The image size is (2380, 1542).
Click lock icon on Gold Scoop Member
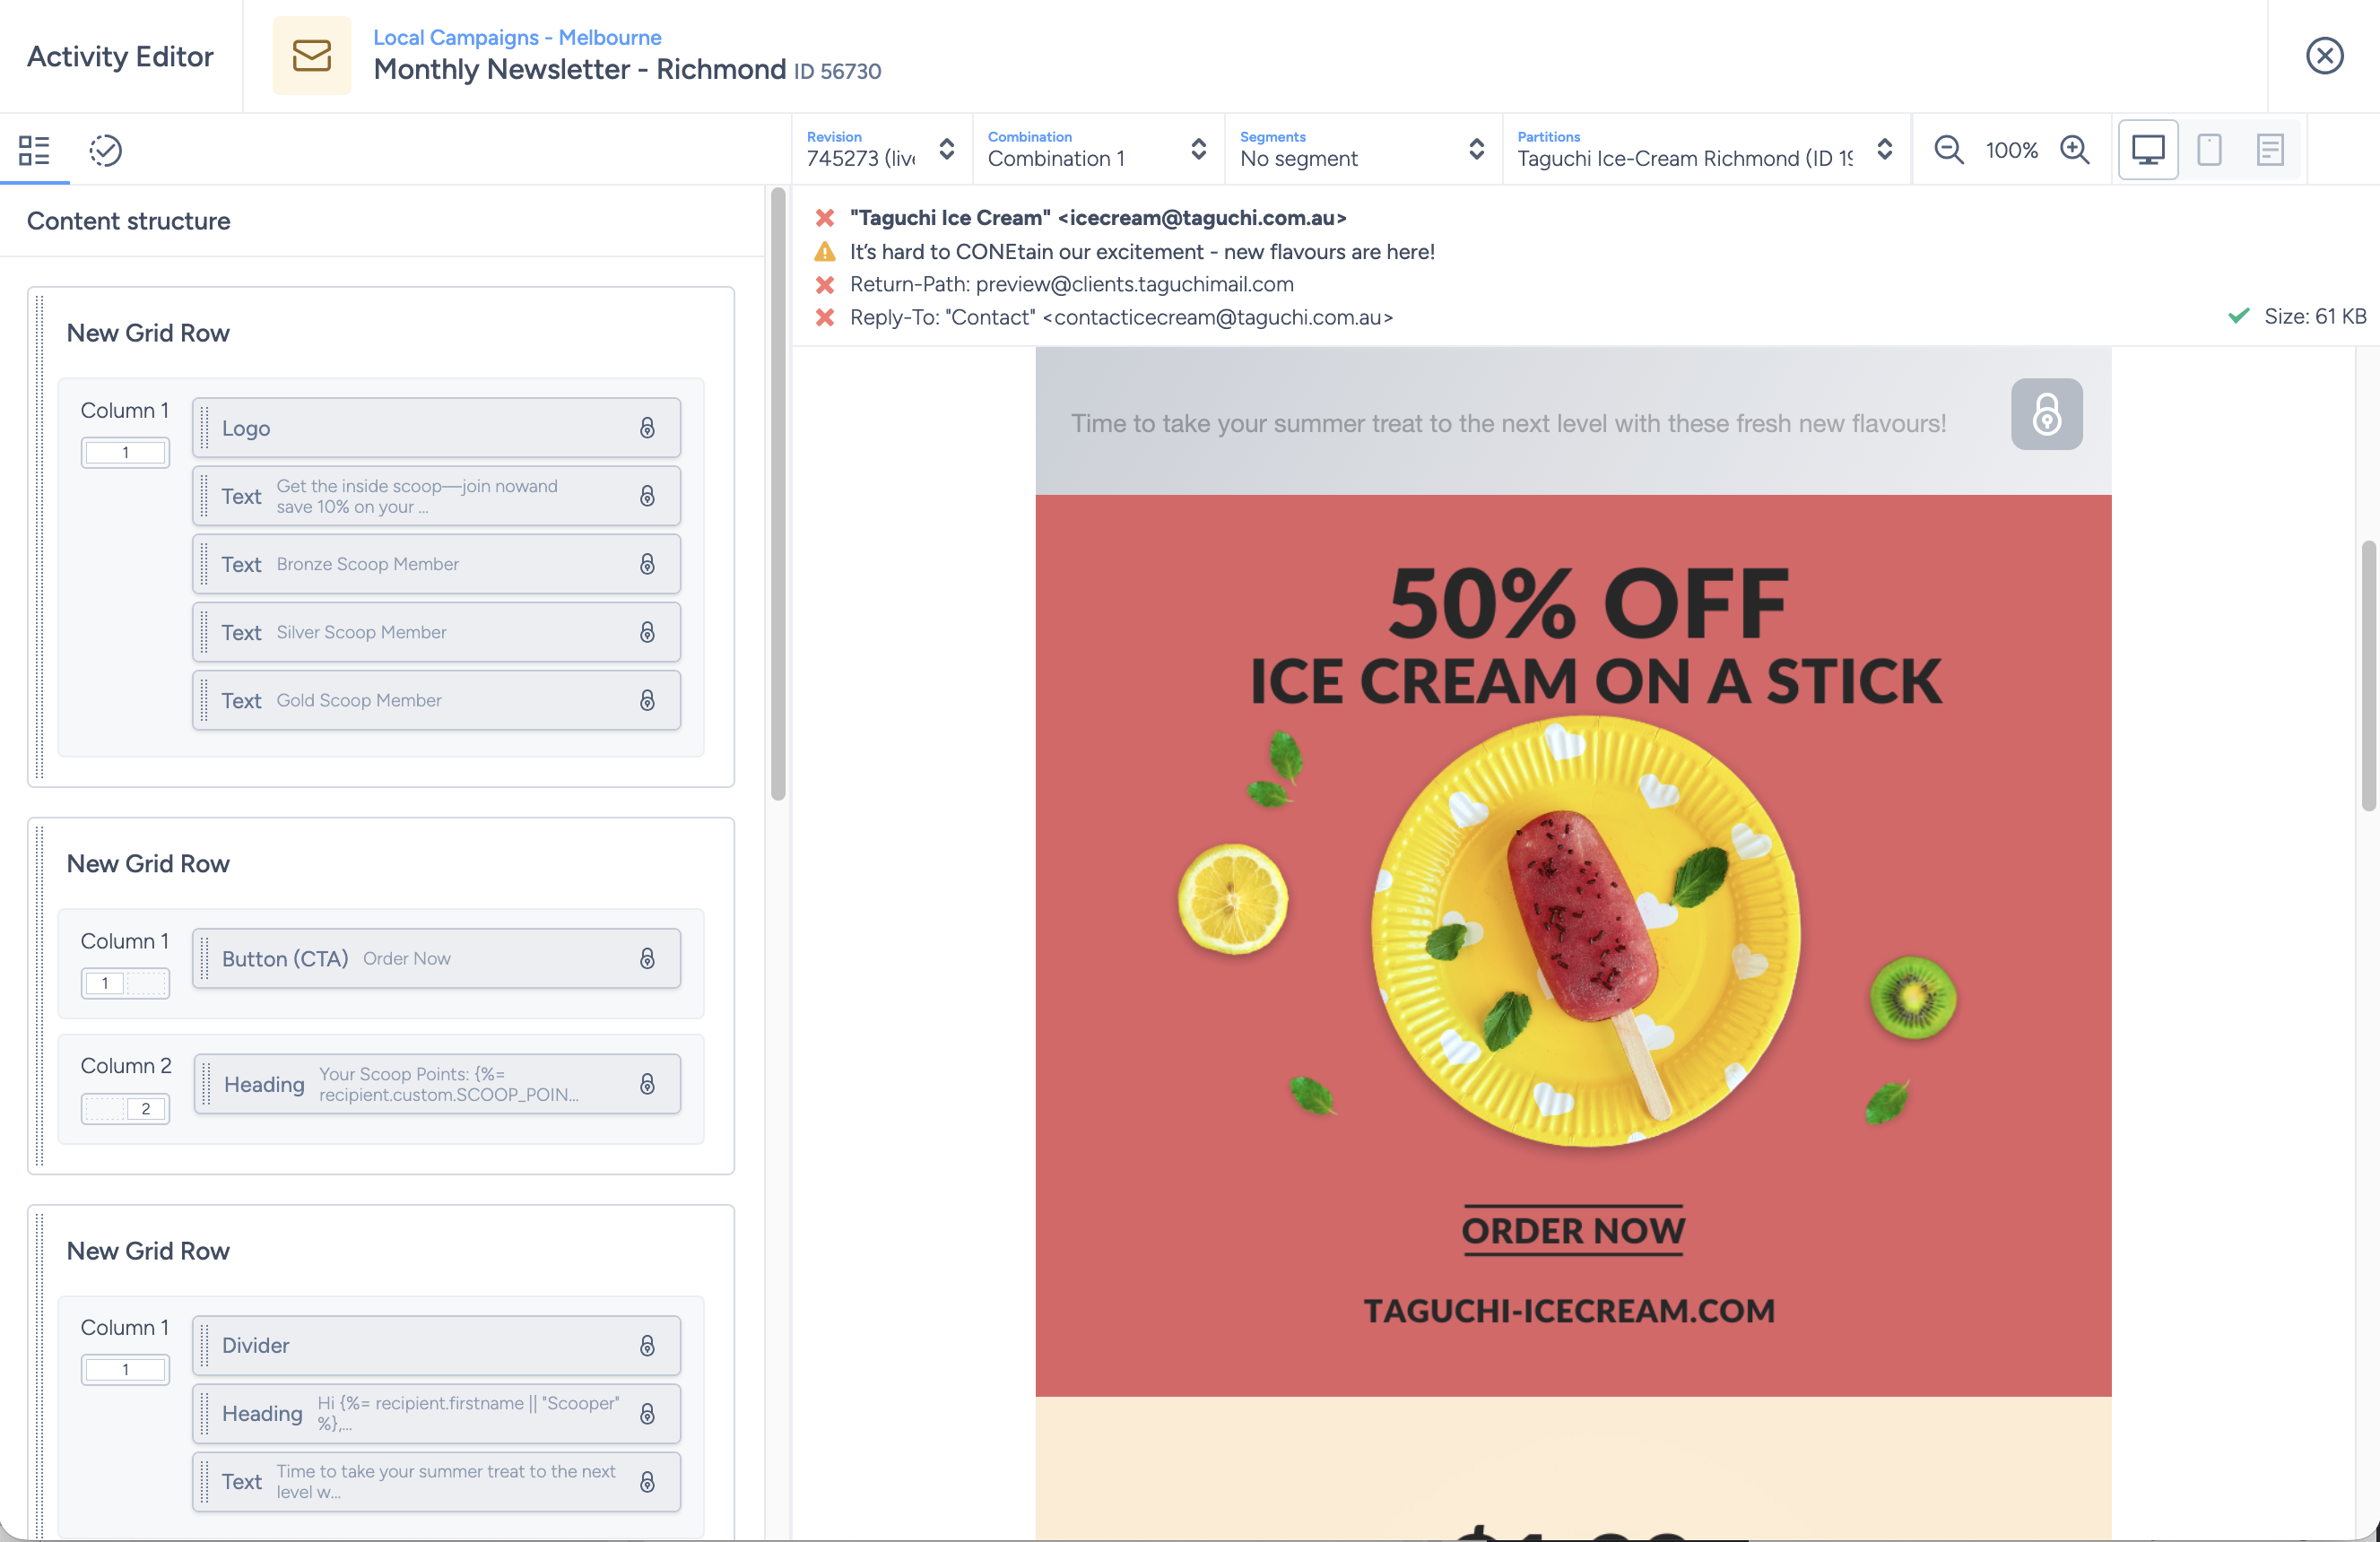648,700
